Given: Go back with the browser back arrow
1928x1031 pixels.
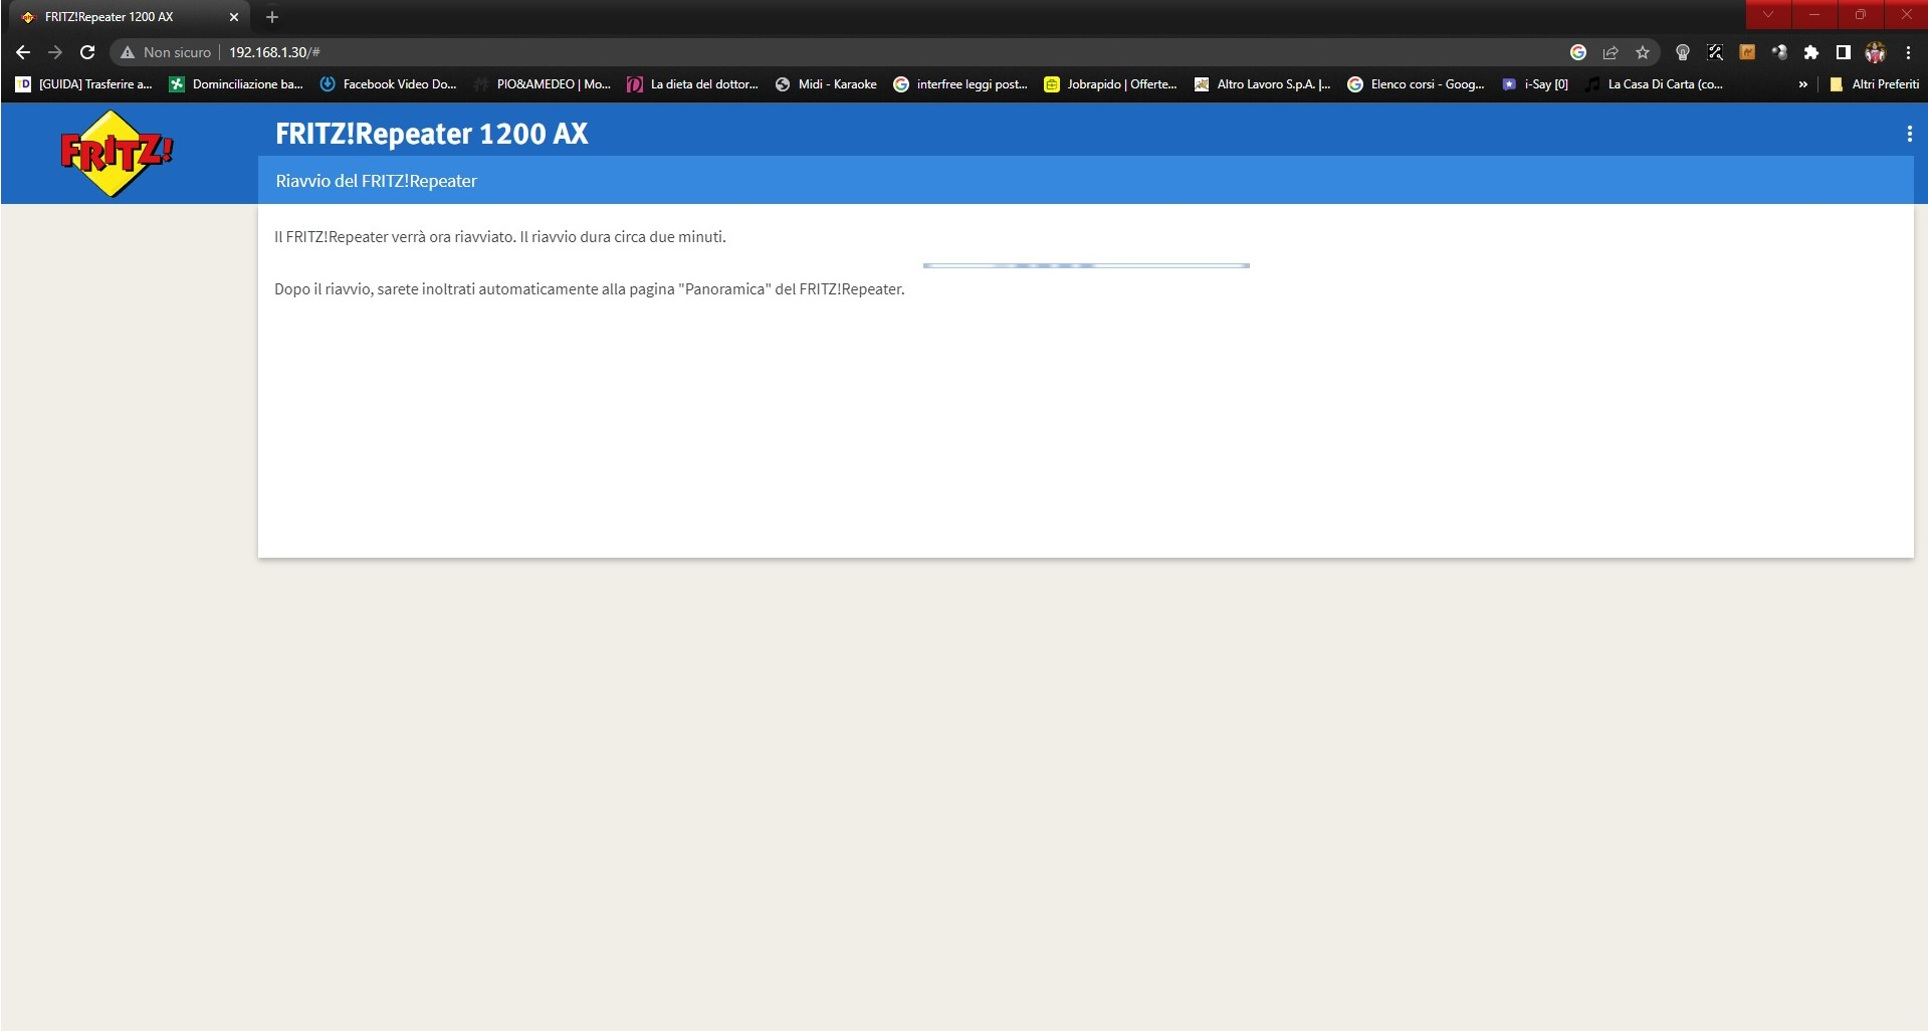Looking at the screenshot, I should [23, 52].
